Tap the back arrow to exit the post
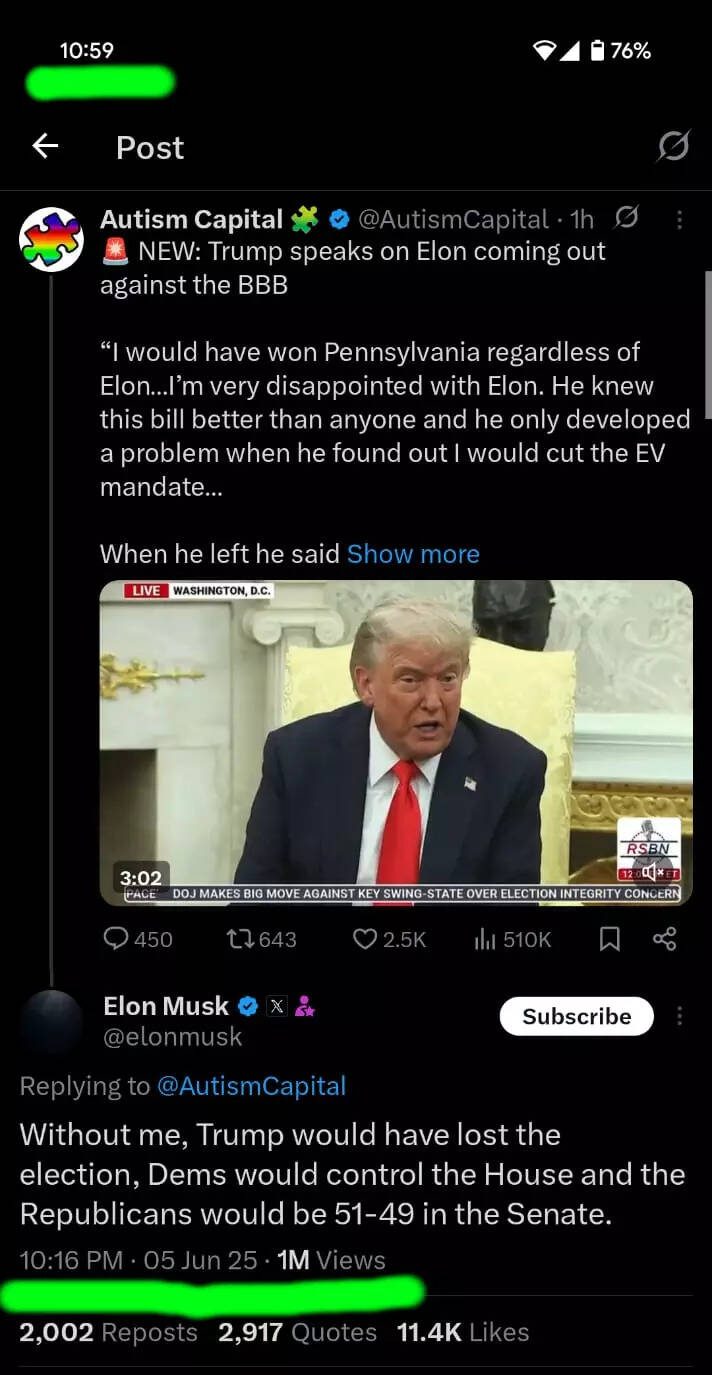 click(x=45, y=147)
